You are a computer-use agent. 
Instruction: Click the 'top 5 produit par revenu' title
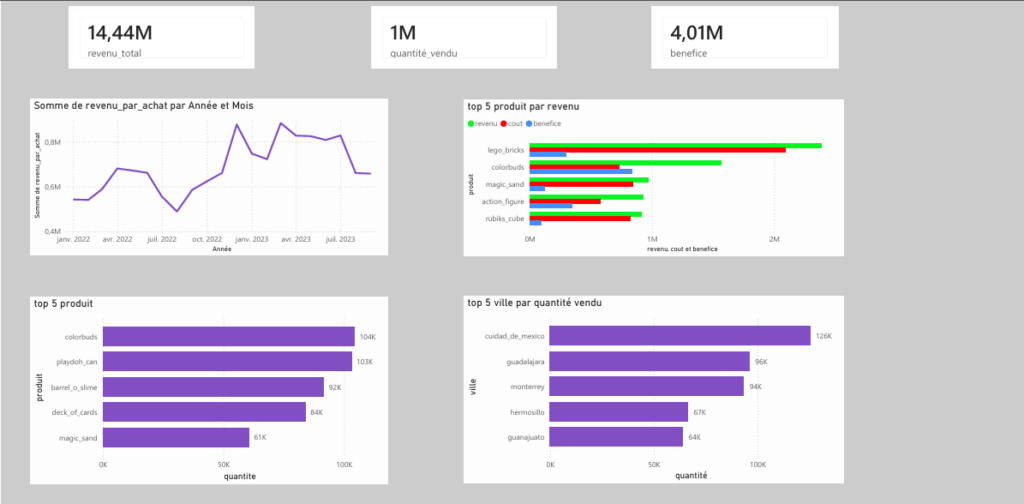point(523,106)
